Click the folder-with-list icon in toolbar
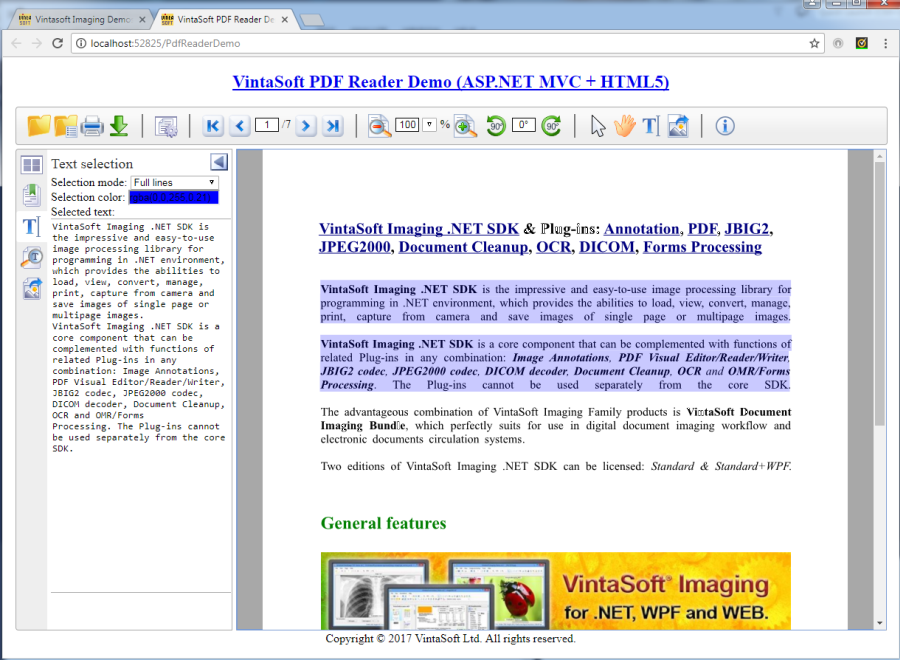 point(65,126)
